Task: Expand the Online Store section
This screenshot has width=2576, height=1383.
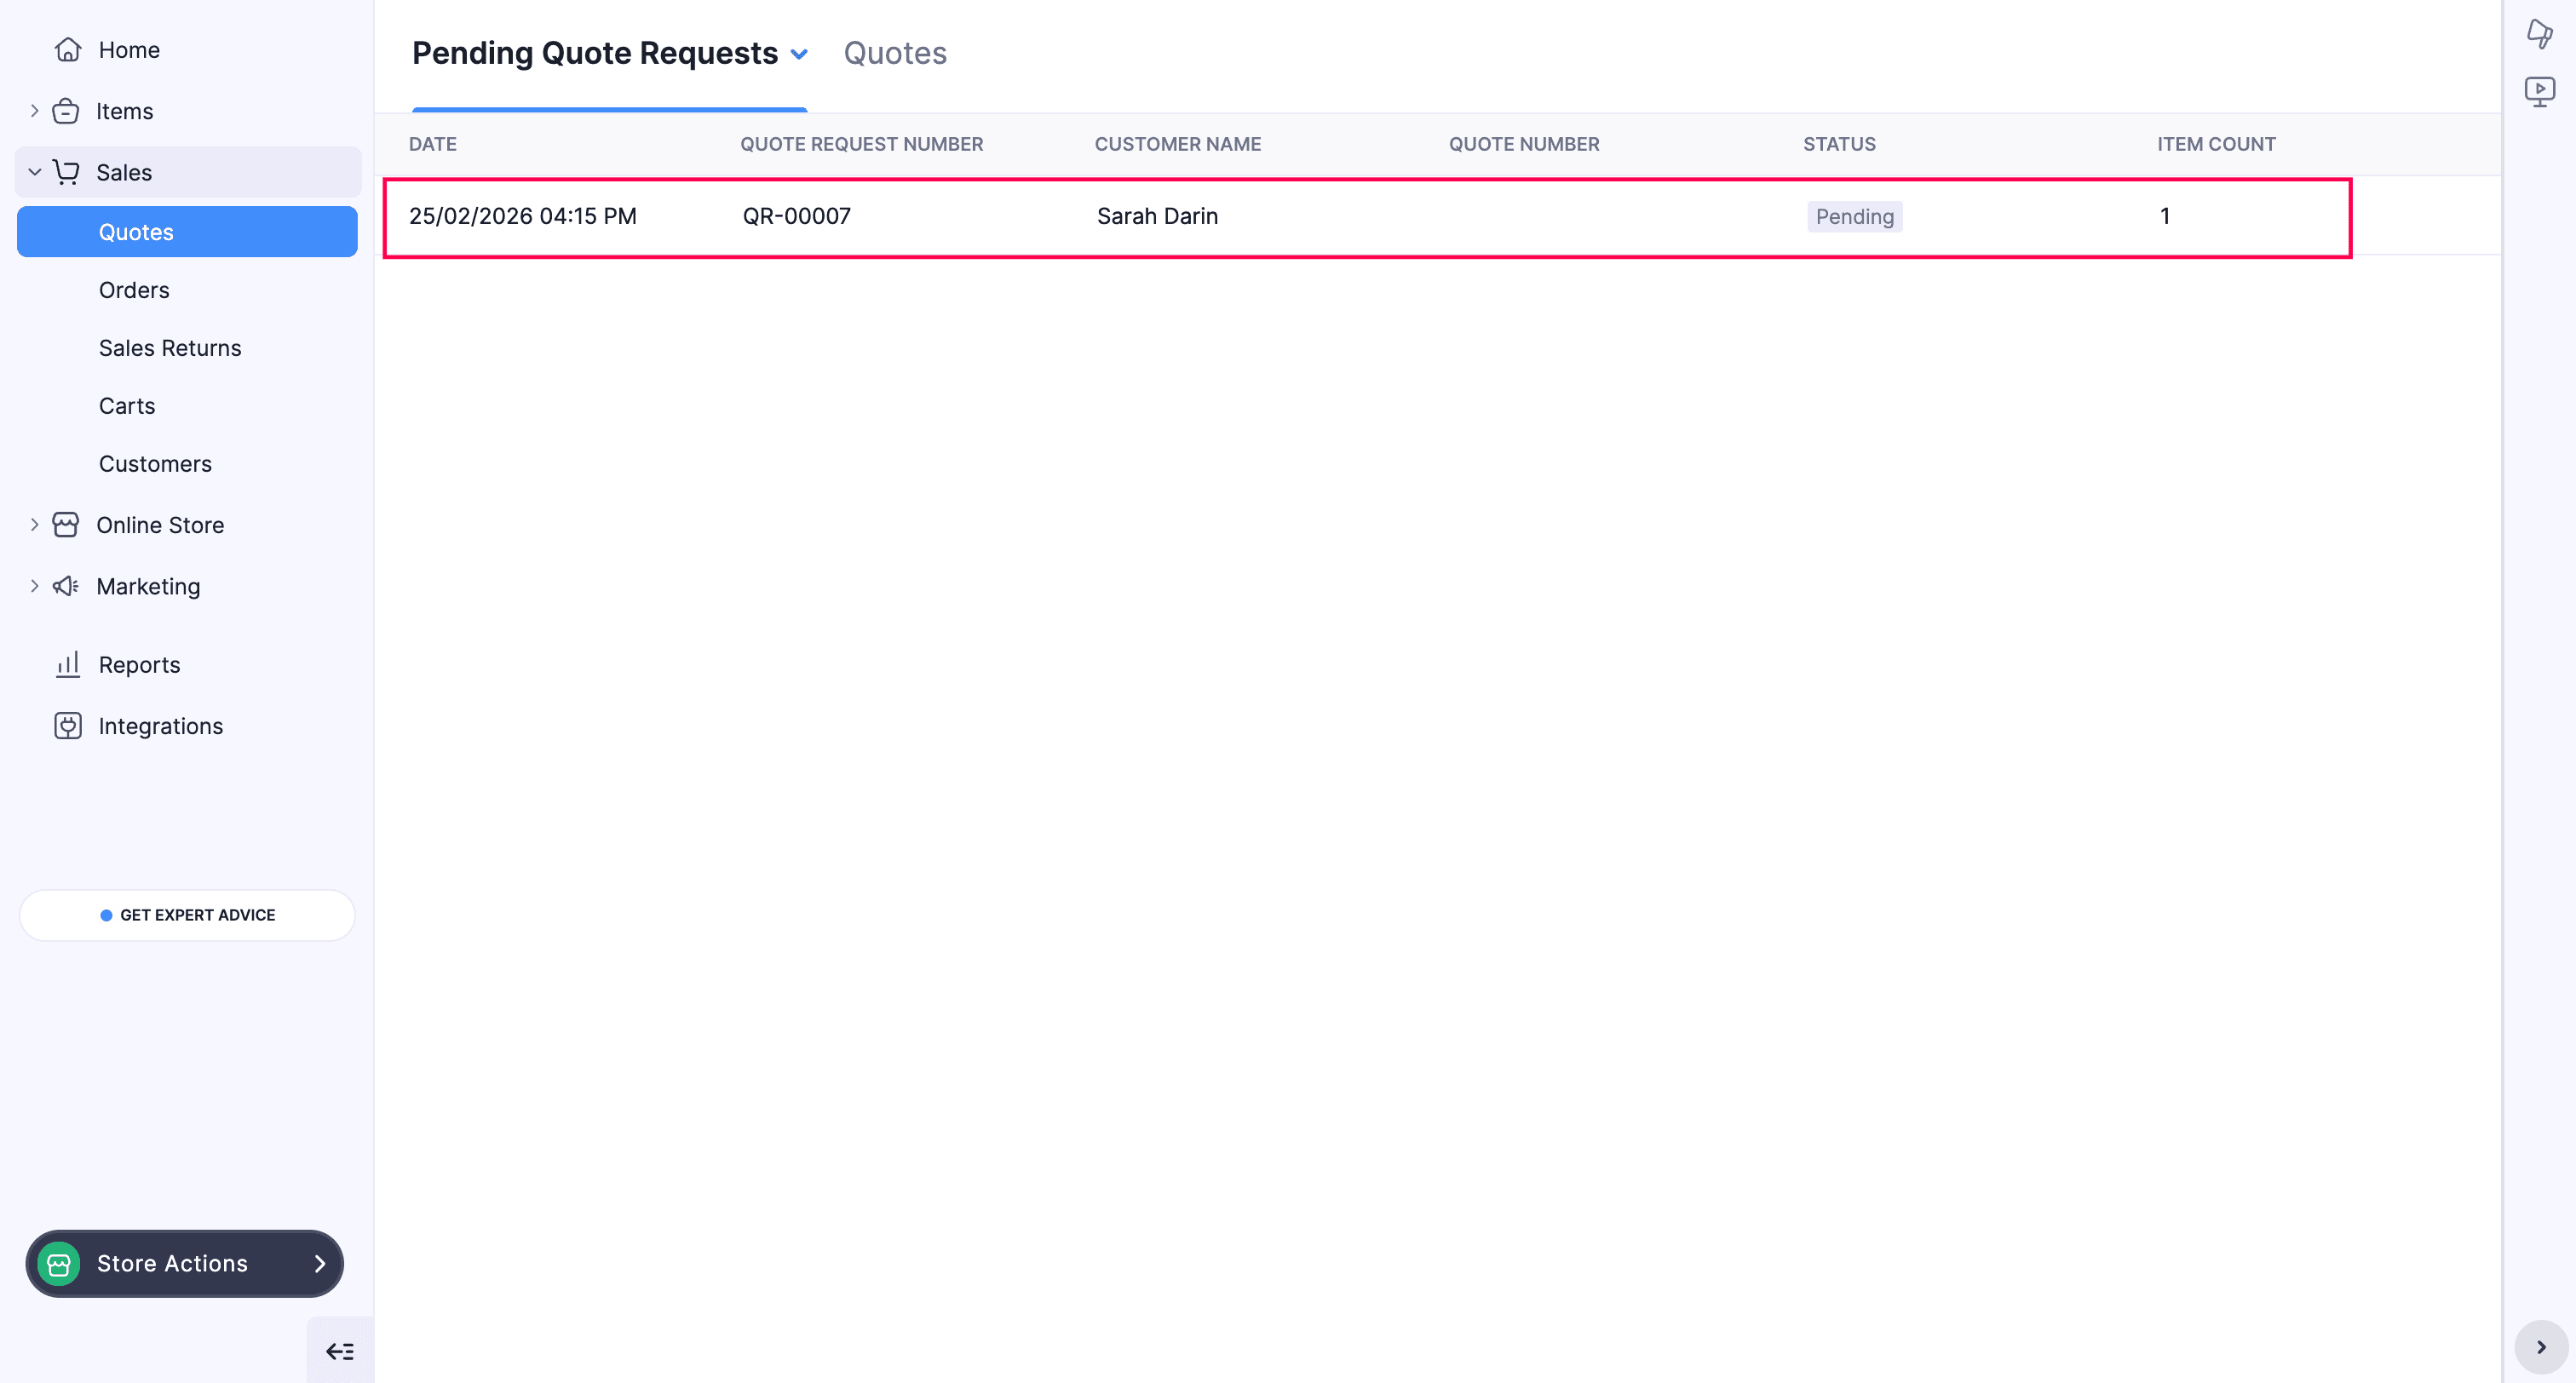Action: (x=35, y=524)
